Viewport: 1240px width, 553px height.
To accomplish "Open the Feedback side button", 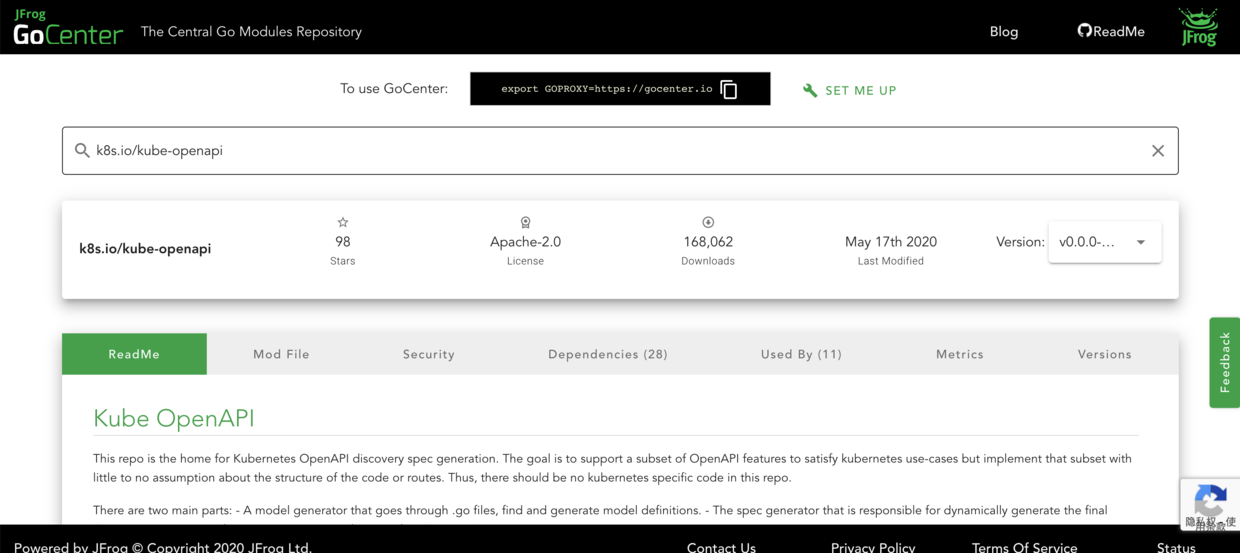I will (x=1225, y=362).
